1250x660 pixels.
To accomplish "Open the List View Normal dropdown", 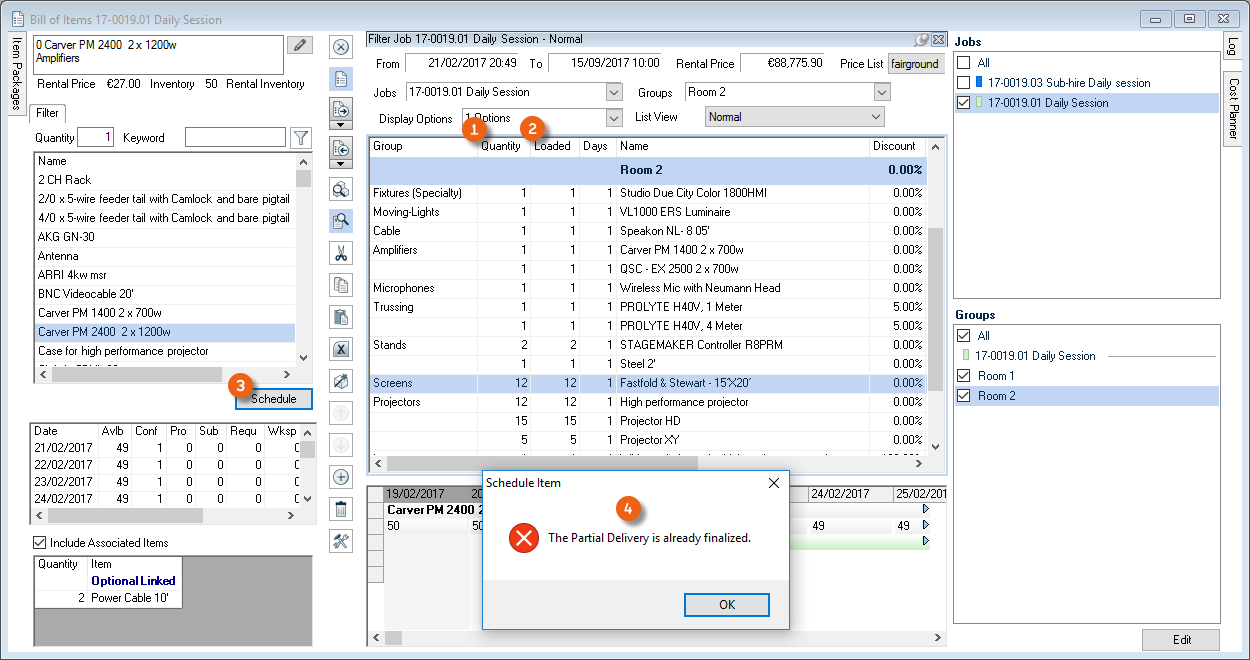I will point(876,117).
